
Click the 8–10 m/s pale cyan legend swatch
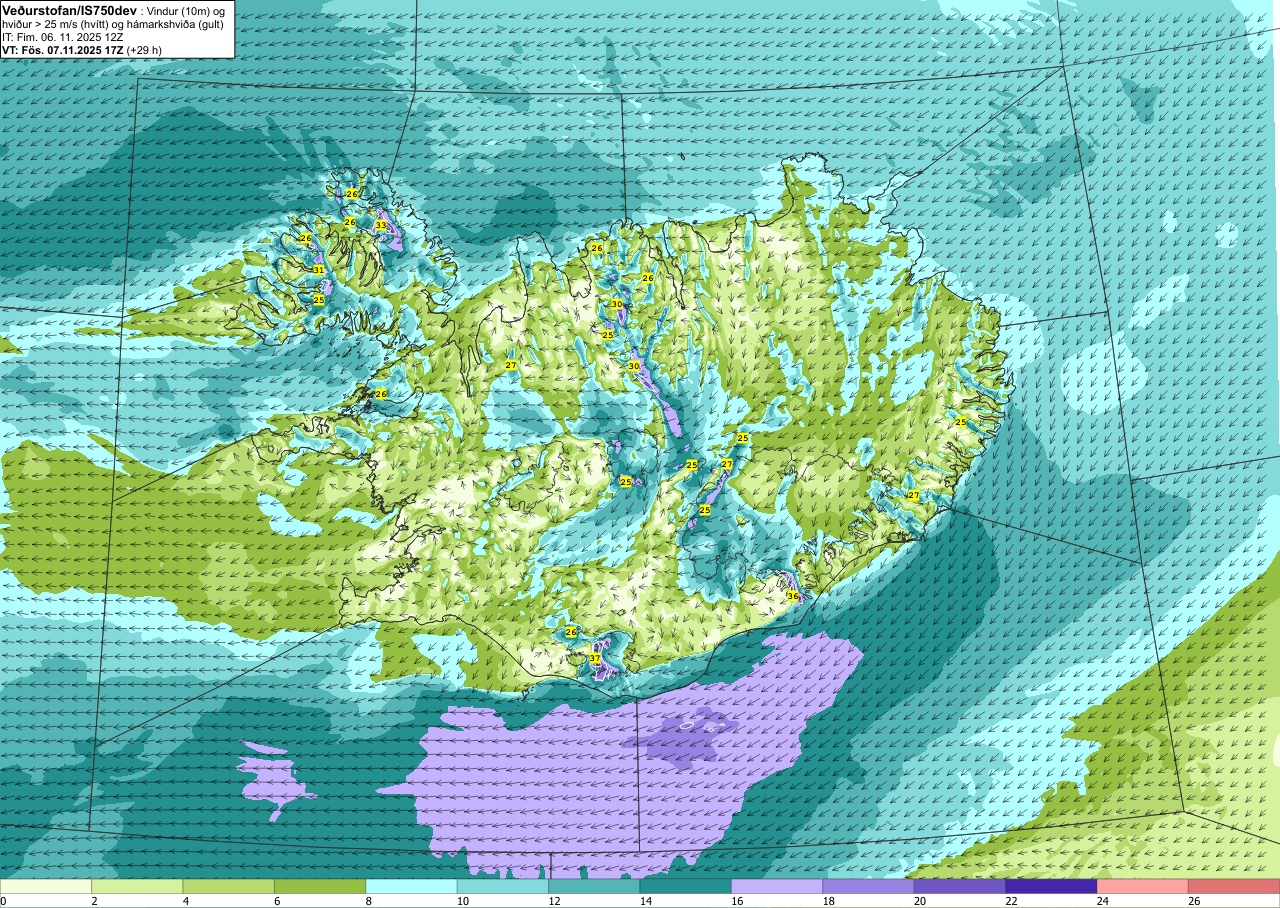click(x=412, y=886)
